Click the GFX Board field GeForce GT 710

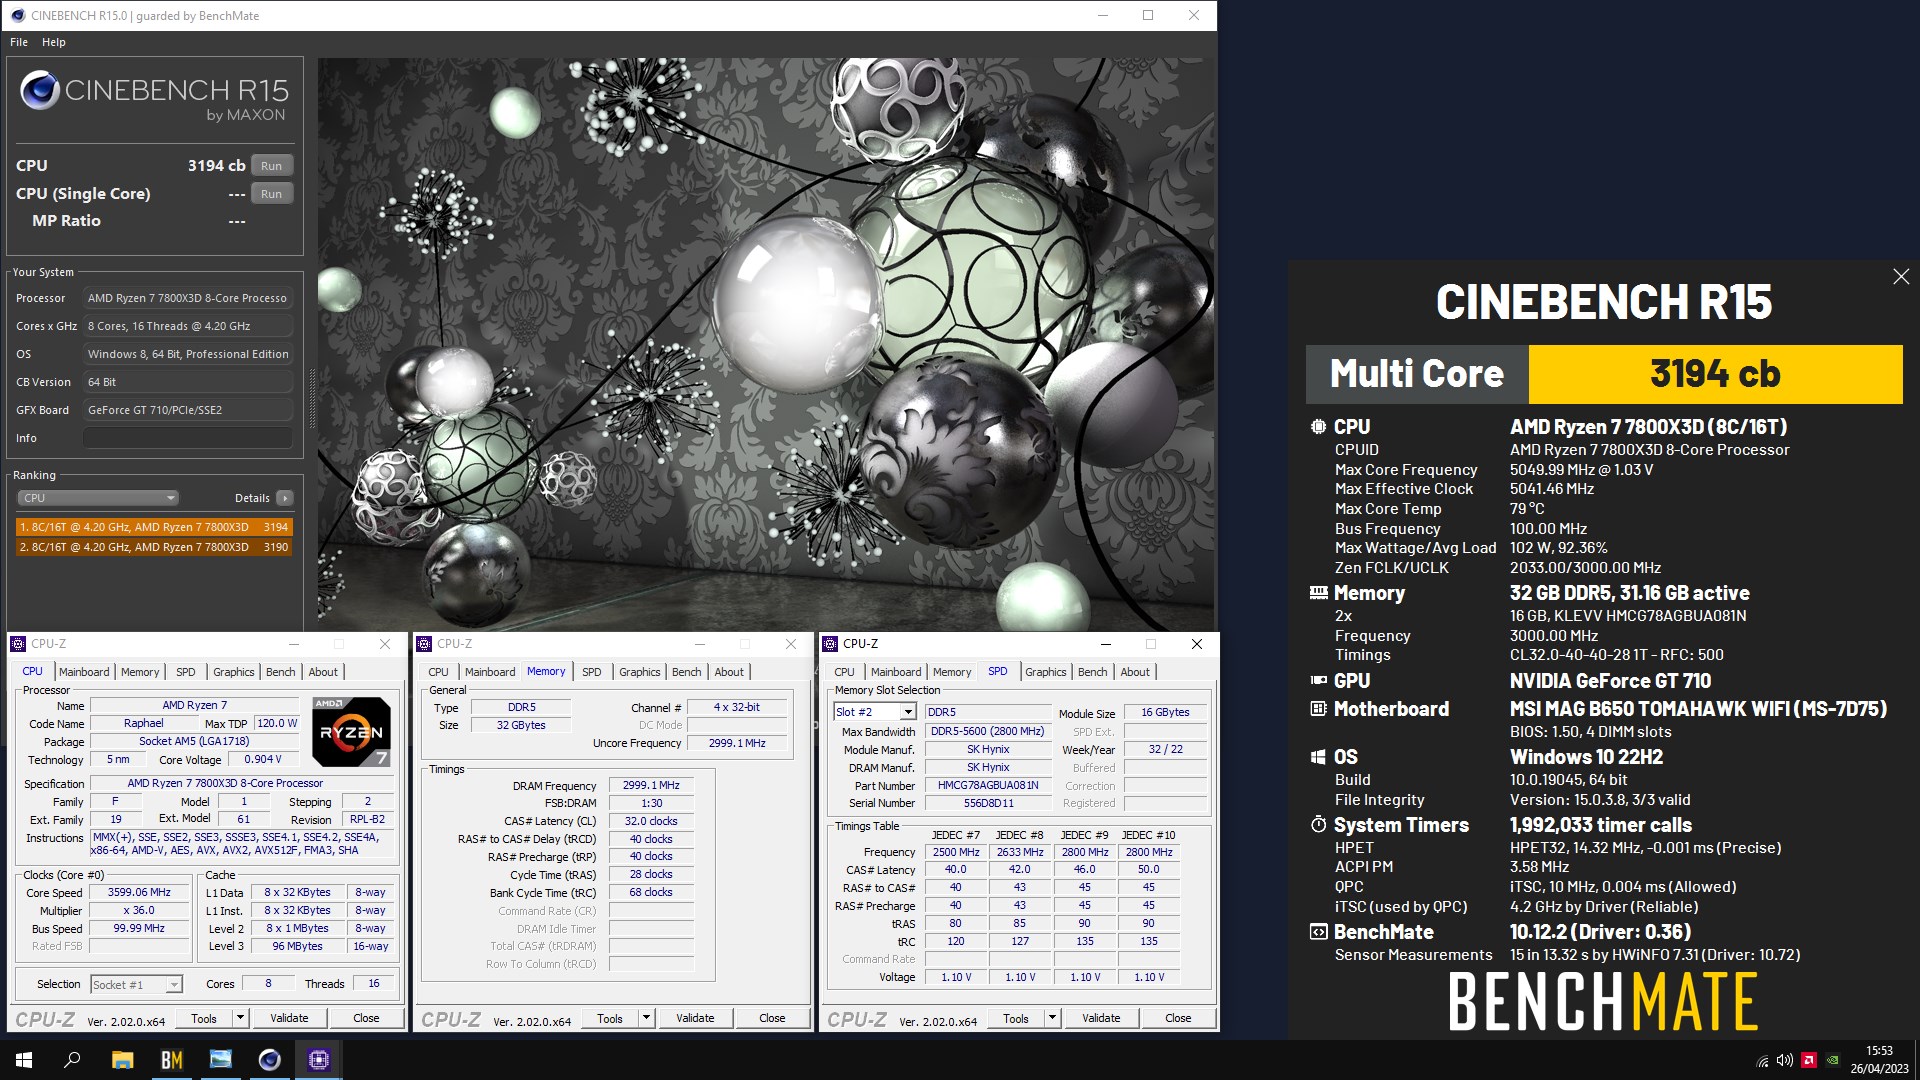188,410
